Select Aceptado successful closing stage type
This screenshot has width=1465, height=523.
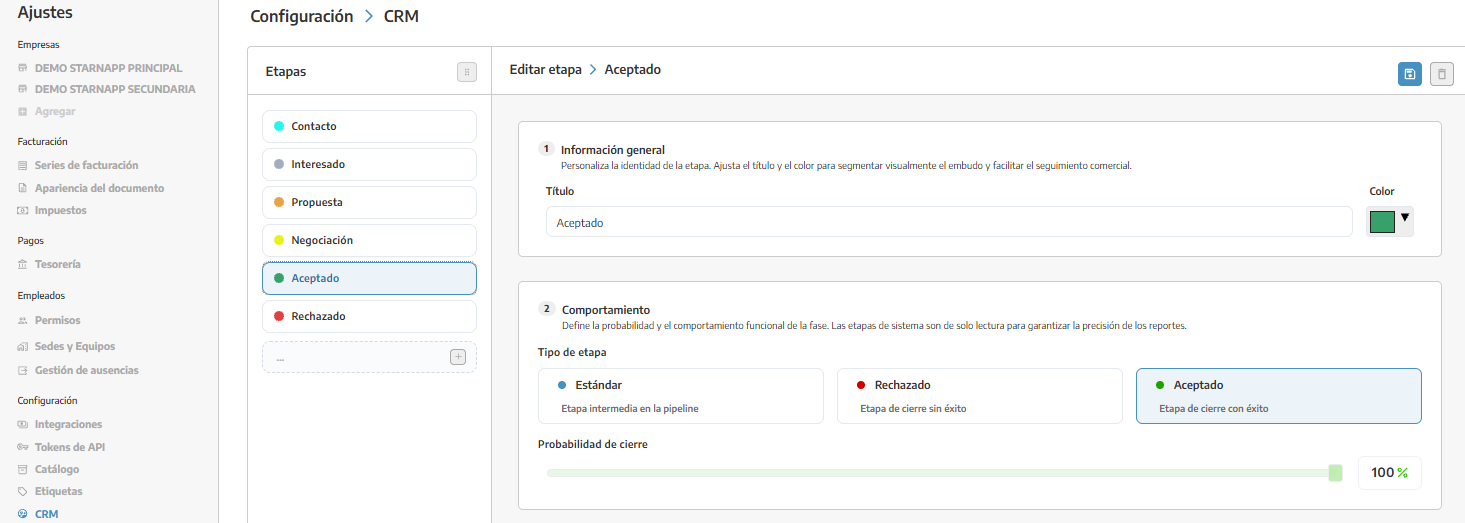(x=1278, y=396)
